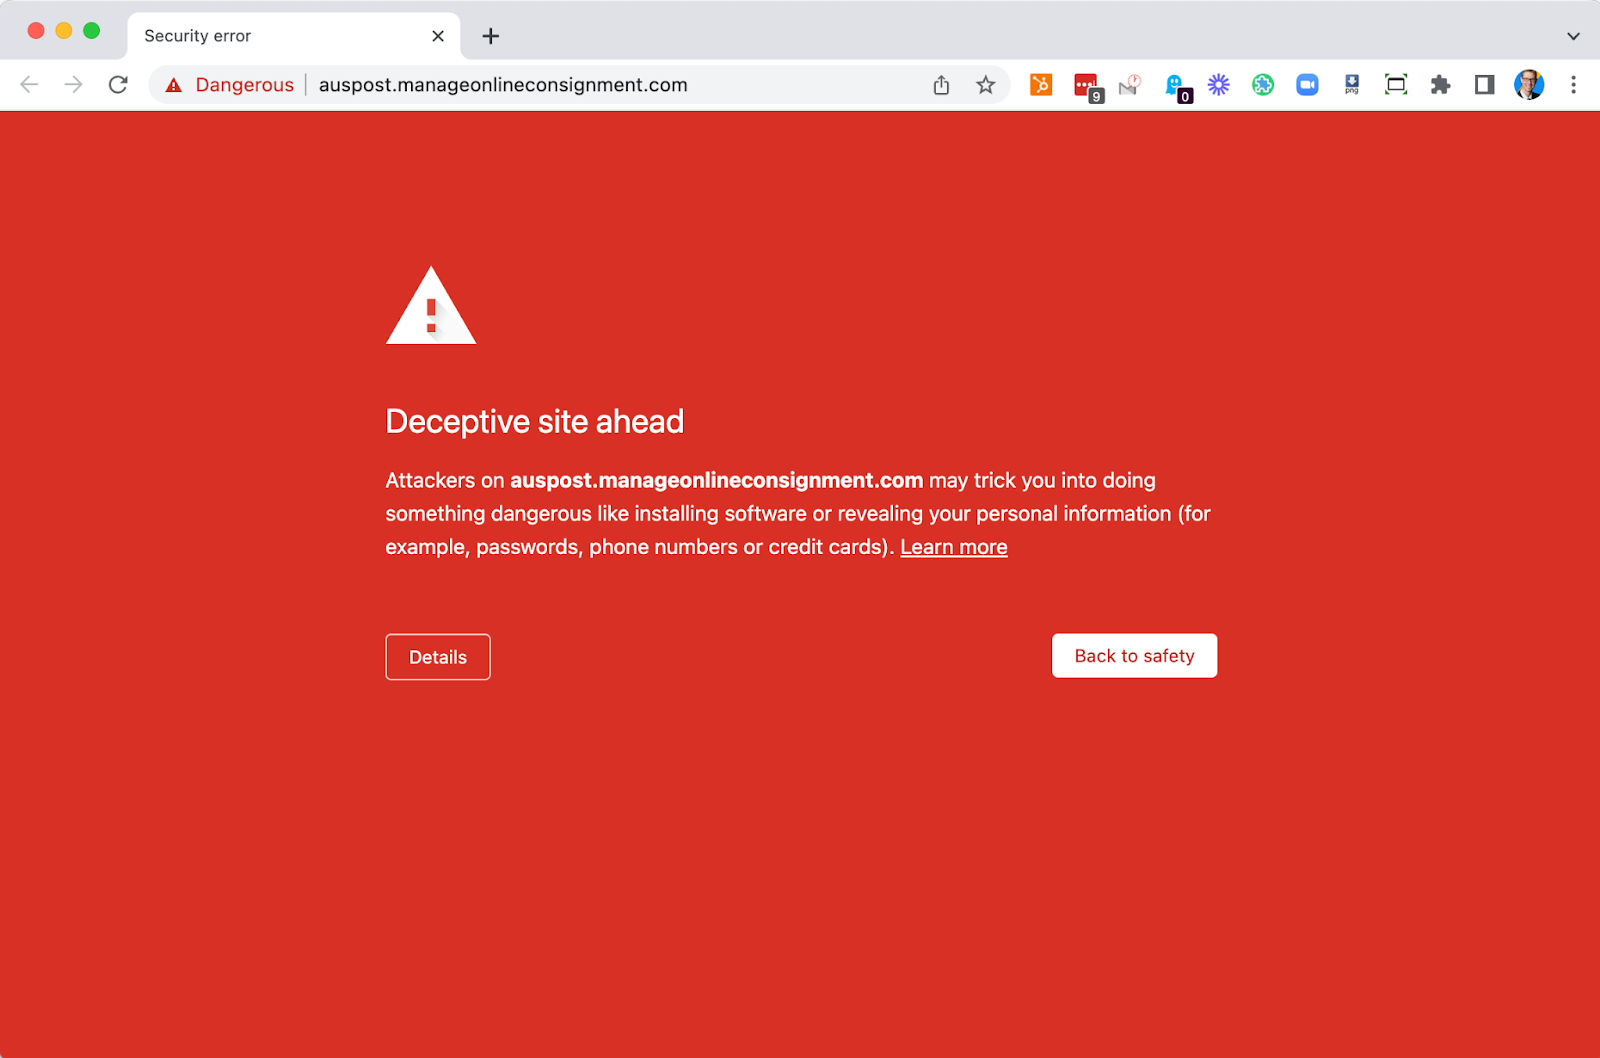This screenshot has height=1058, width=1600.
Task: Click the address bar URL
Action: 503,85
